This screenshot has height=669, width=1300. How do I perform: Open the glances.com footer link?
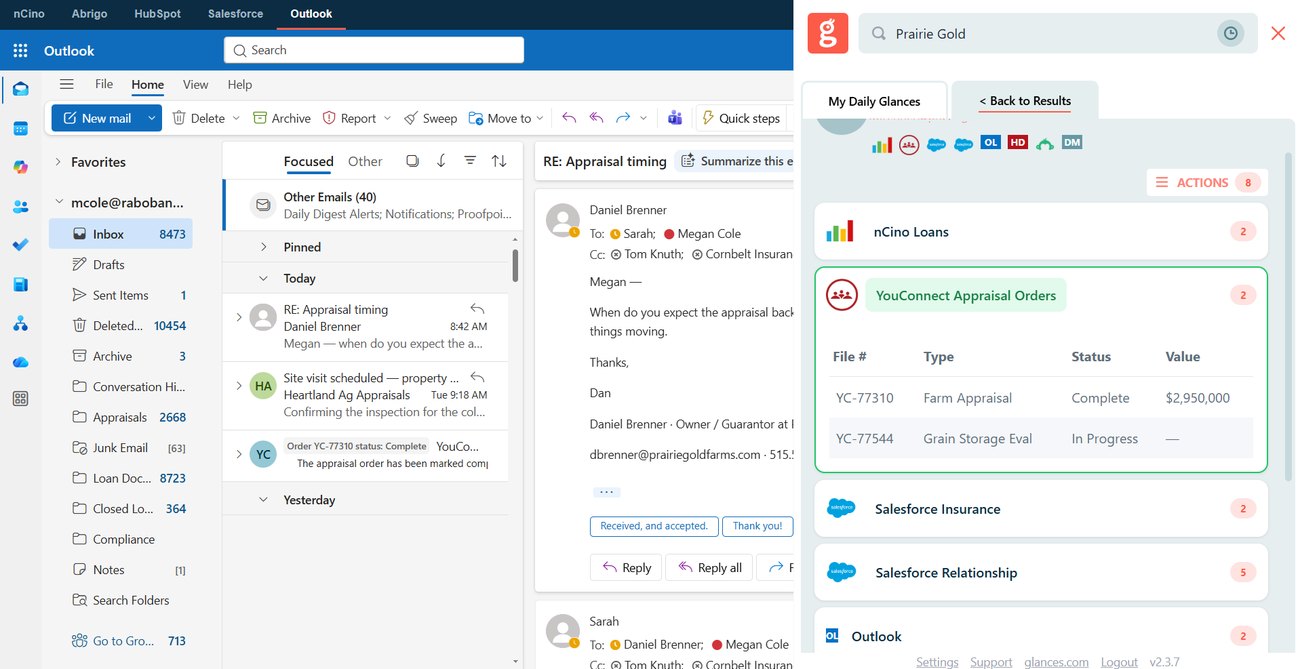[1057, 662]
